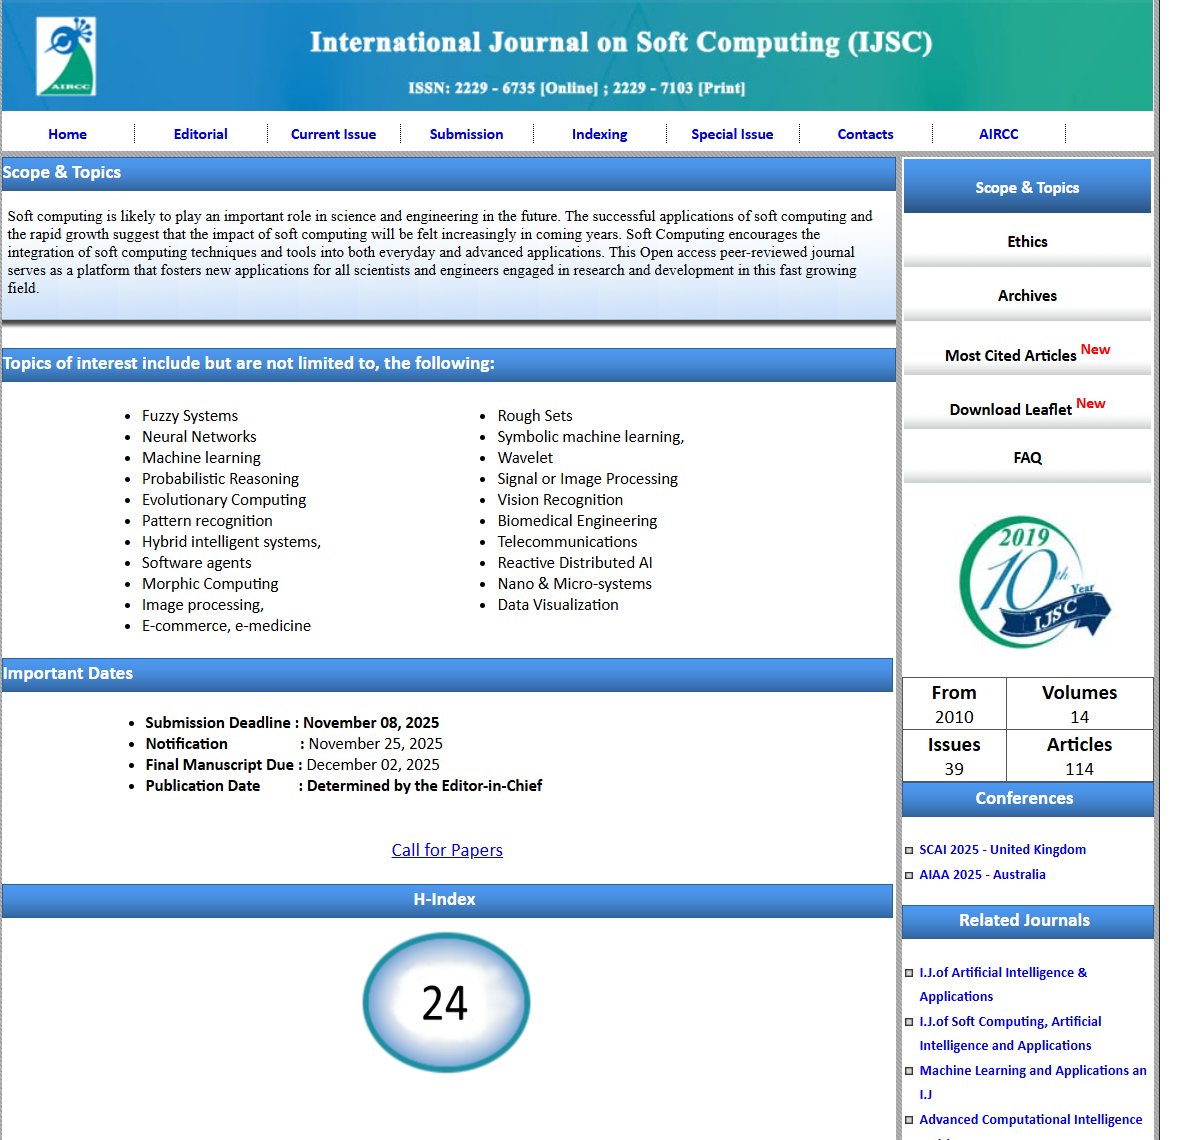Image resolution: width=1177 pixels, height=1140 pixels.
Task: Click the Publication Date line
Action: [x=343, y=786]
